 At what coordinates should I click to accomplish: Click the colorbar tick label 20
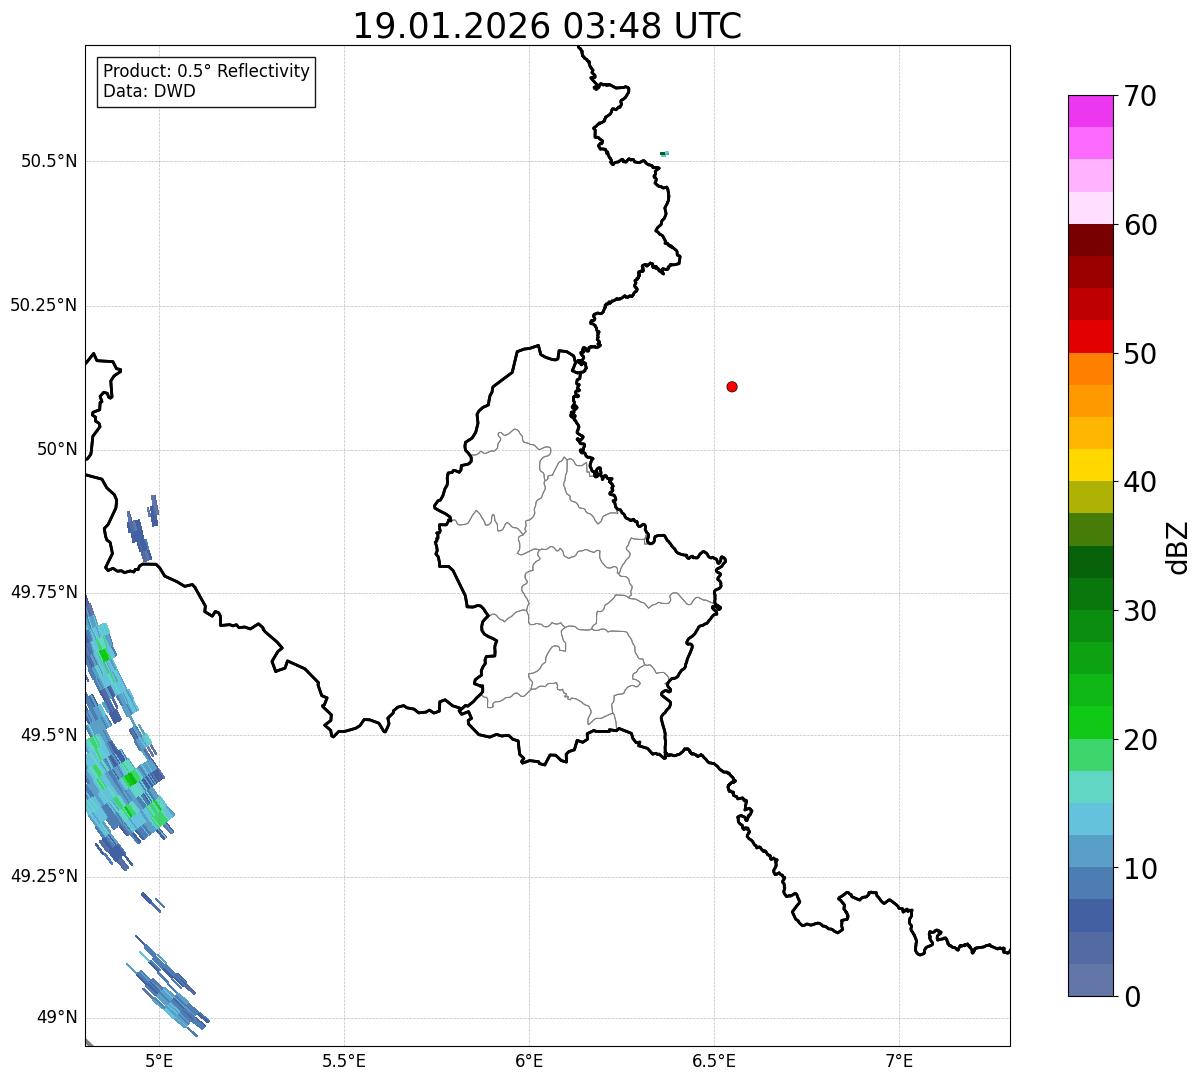[x=1140, y=740]
